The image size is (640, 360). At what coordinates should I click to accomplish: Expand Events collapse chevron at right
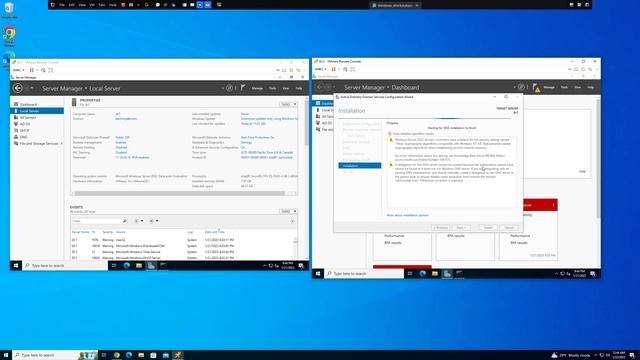(x=292, y=221)
